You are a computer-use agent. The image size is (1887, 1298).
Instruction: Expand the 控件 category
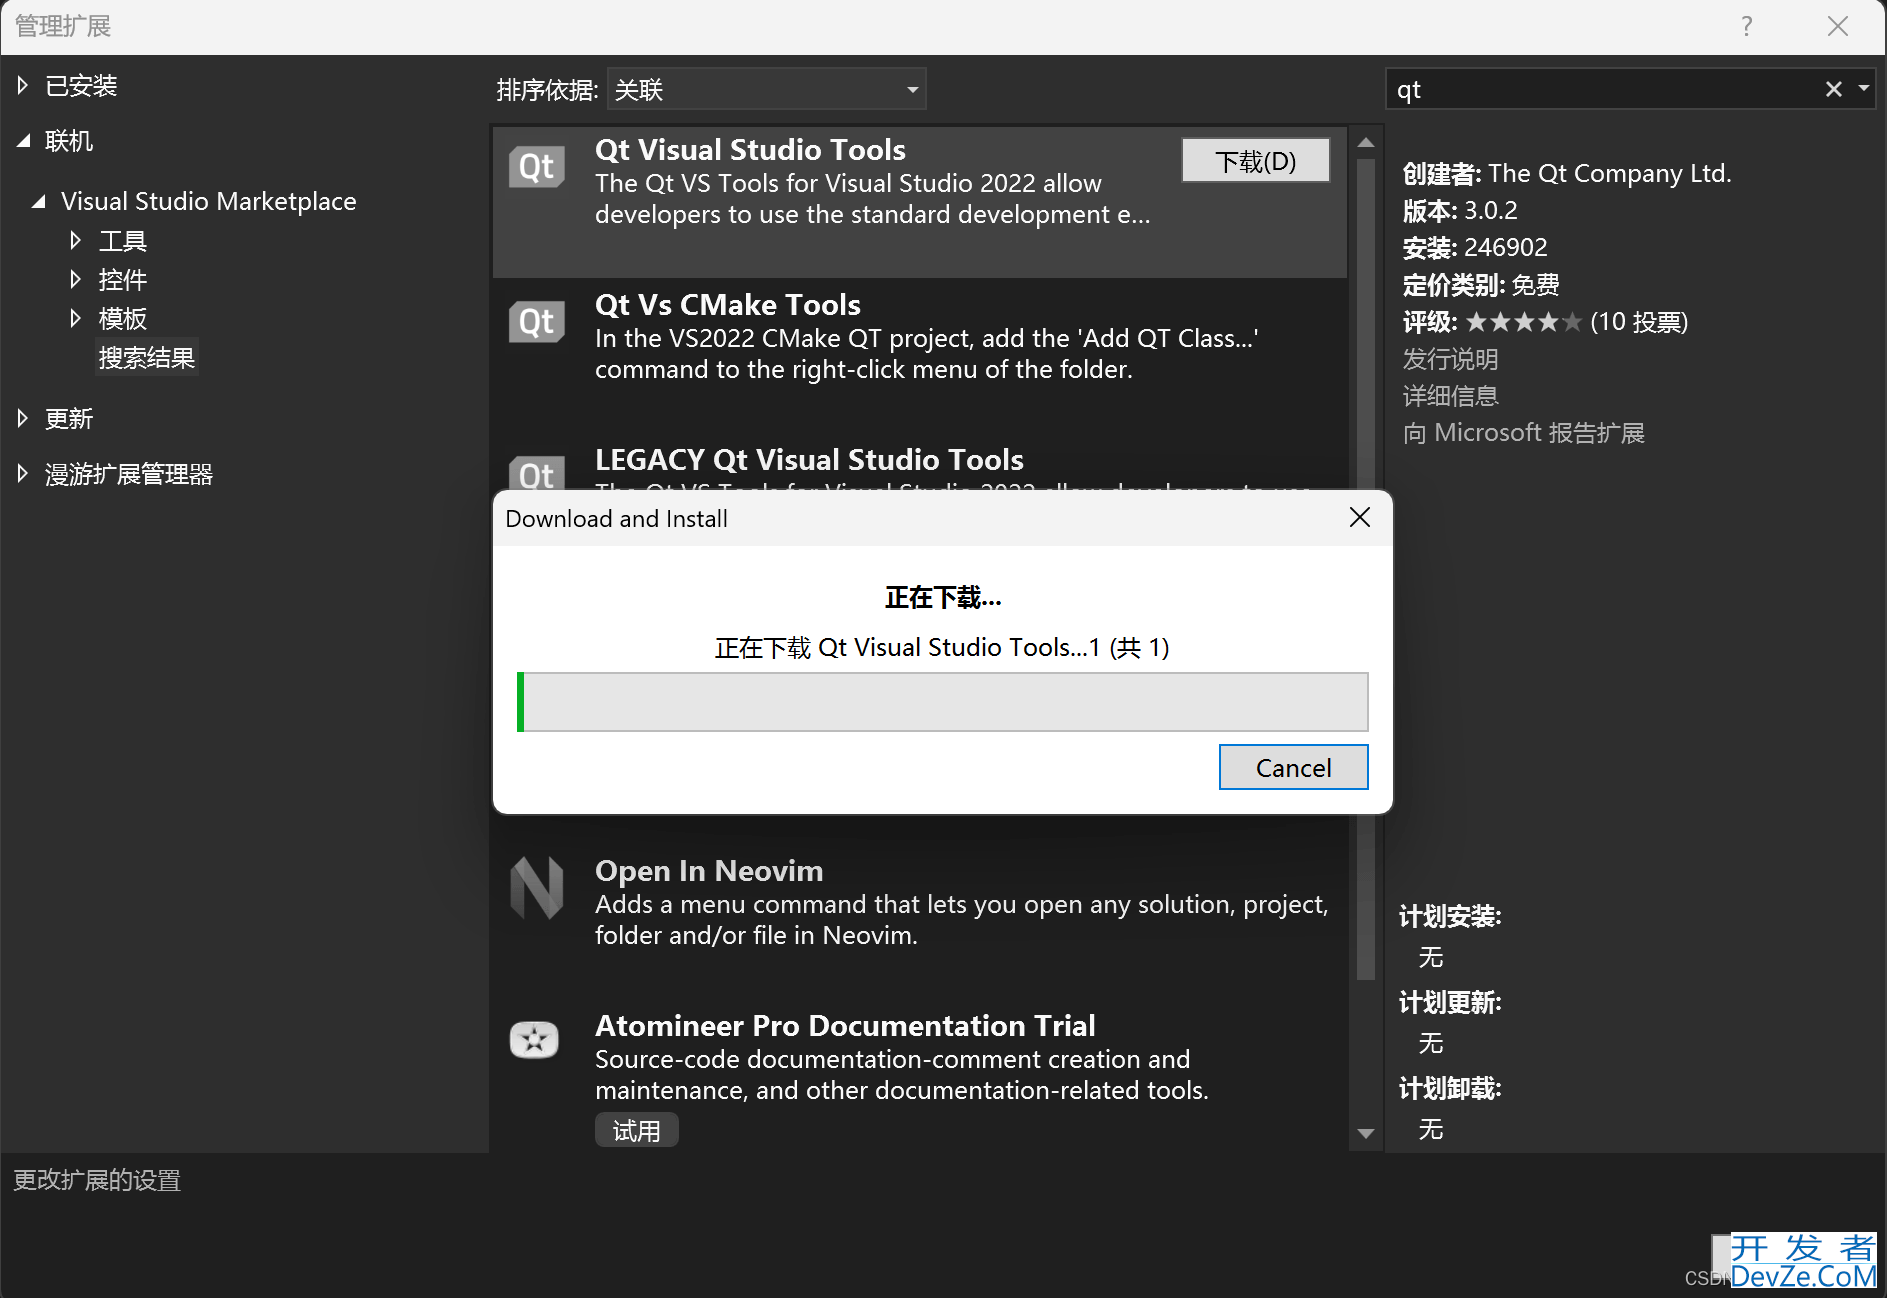tap(75, 279)
